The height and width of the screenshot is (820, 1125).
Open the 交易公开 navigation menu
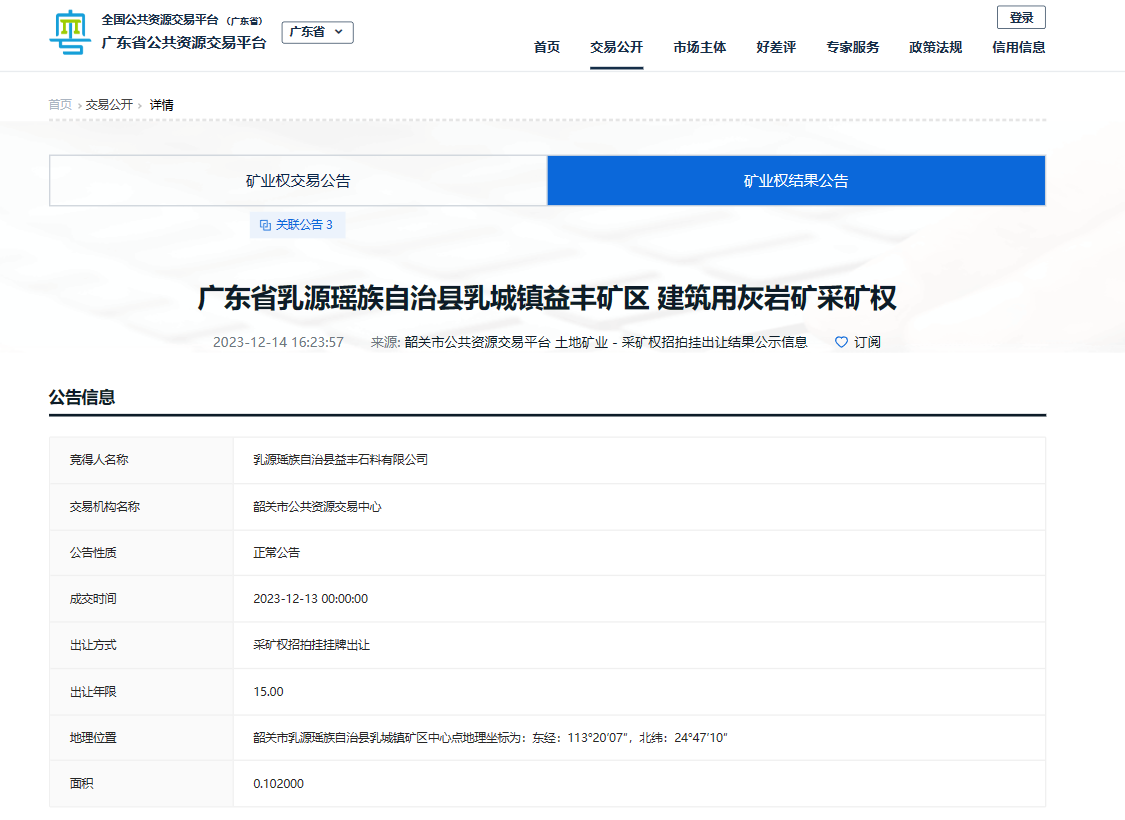616,47
